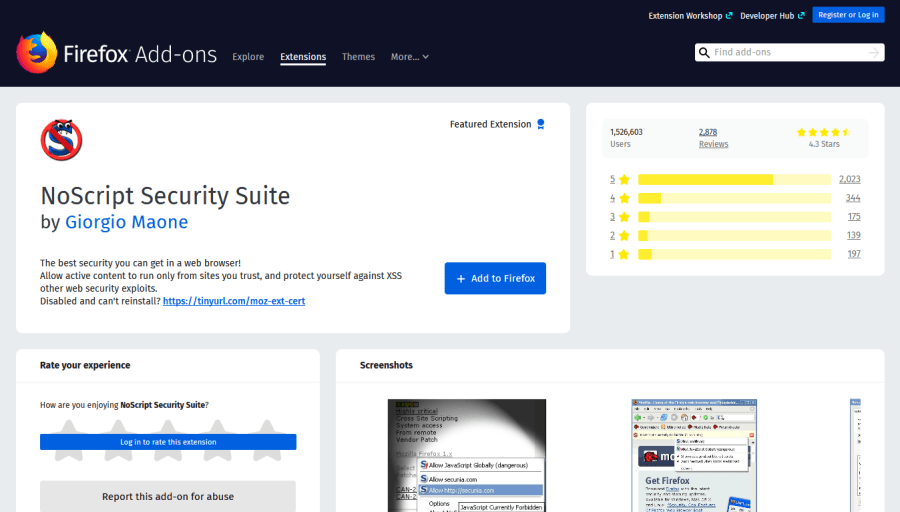Expand the More… dropdown menu

[410, 57]
